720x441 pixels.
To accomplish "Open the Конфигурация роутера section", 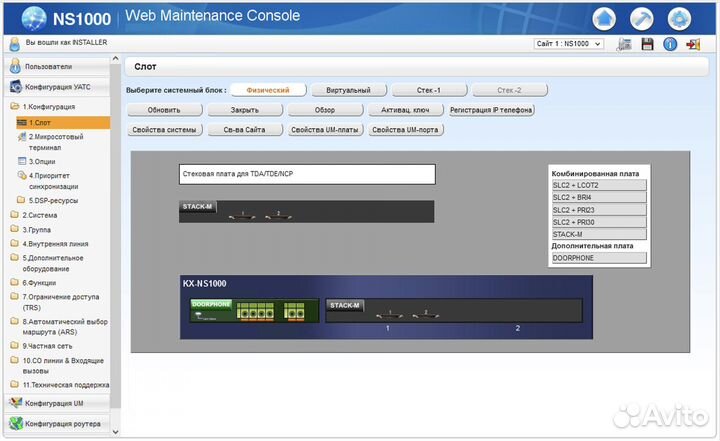I will (62, 424).
